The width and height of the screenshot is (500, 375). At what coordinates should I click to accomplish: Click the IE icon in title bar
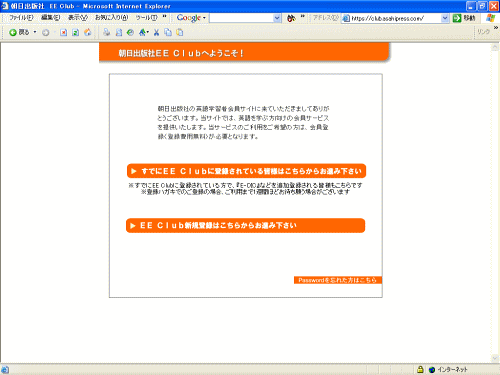pos(5,6)
